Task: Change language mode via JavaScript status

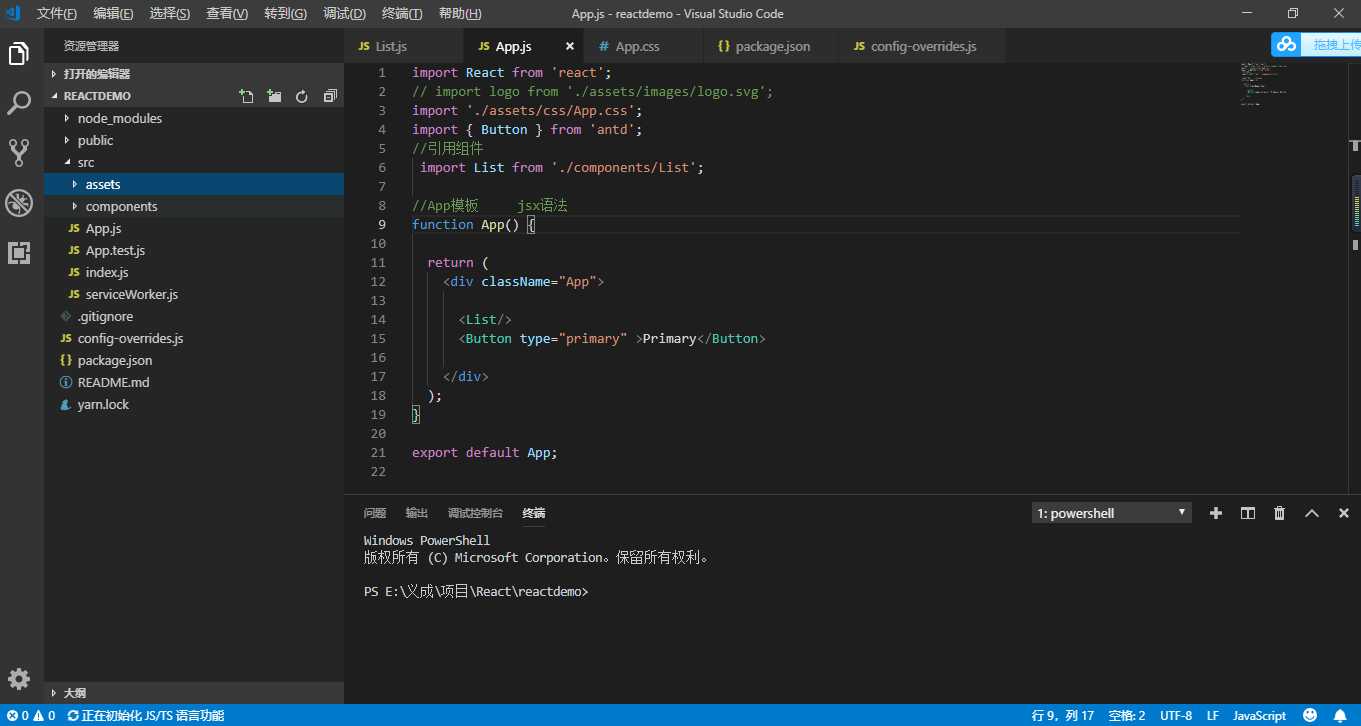Action: pos(1259,715)
